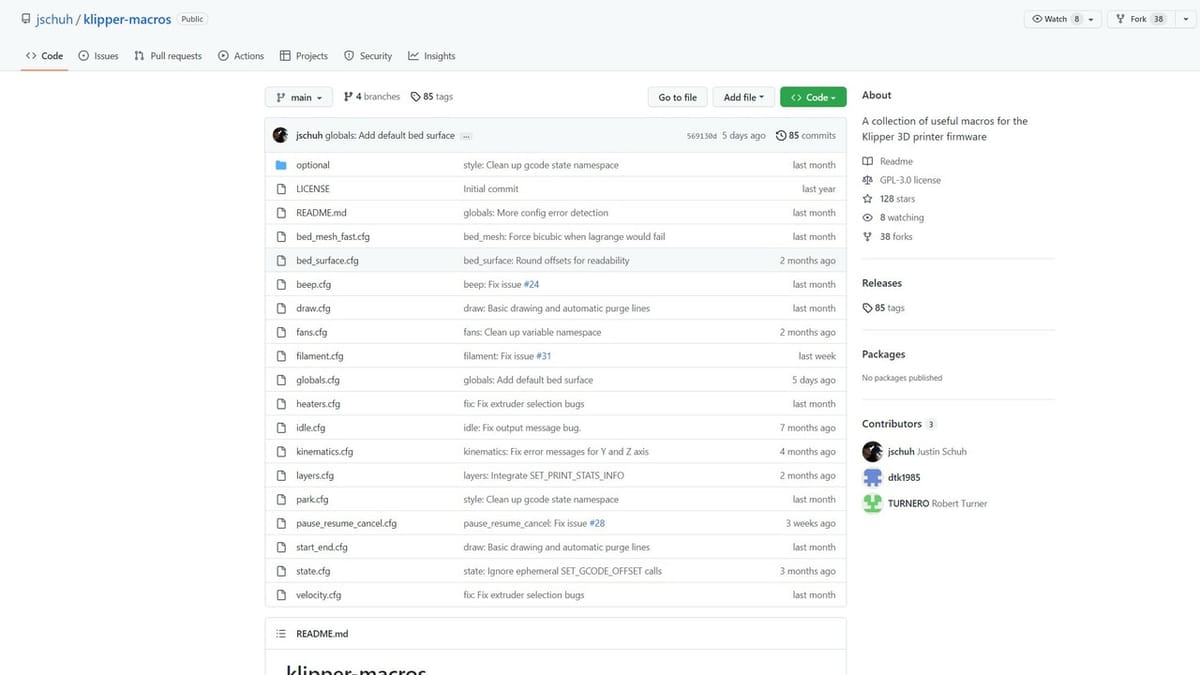Open the filament.cfg file
This screenshot has height=675, width=1200.
[320, 356]
